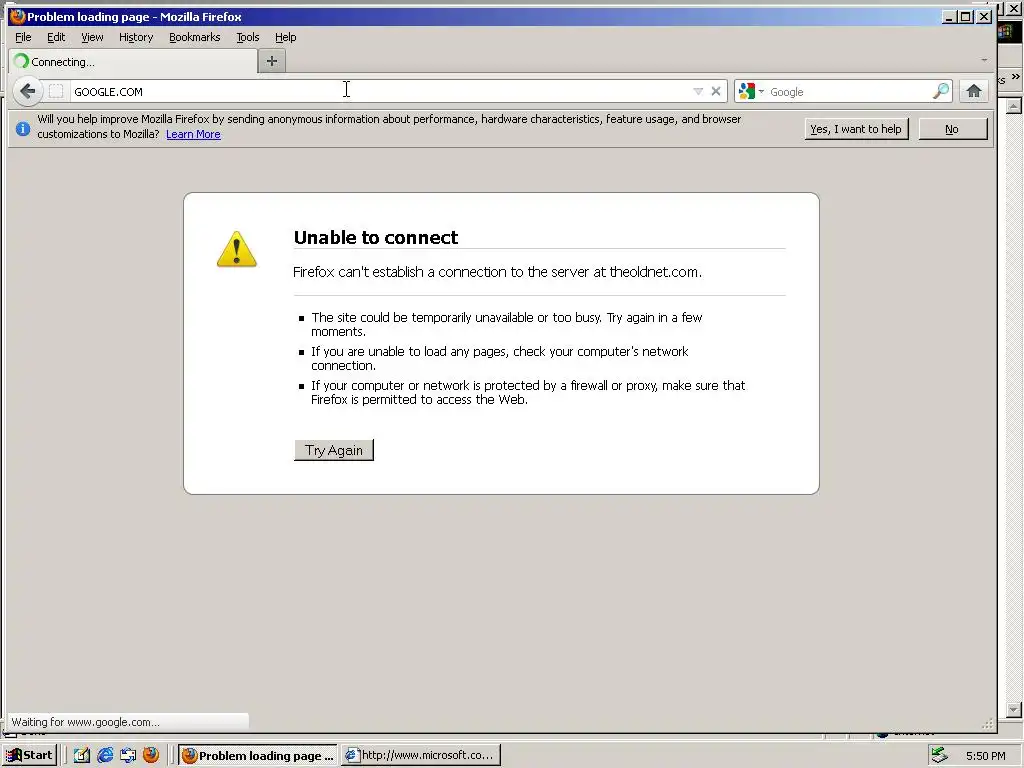Go to the Home page icon
The height and width of the screenshot is (768, 1024).
point(974,91)
